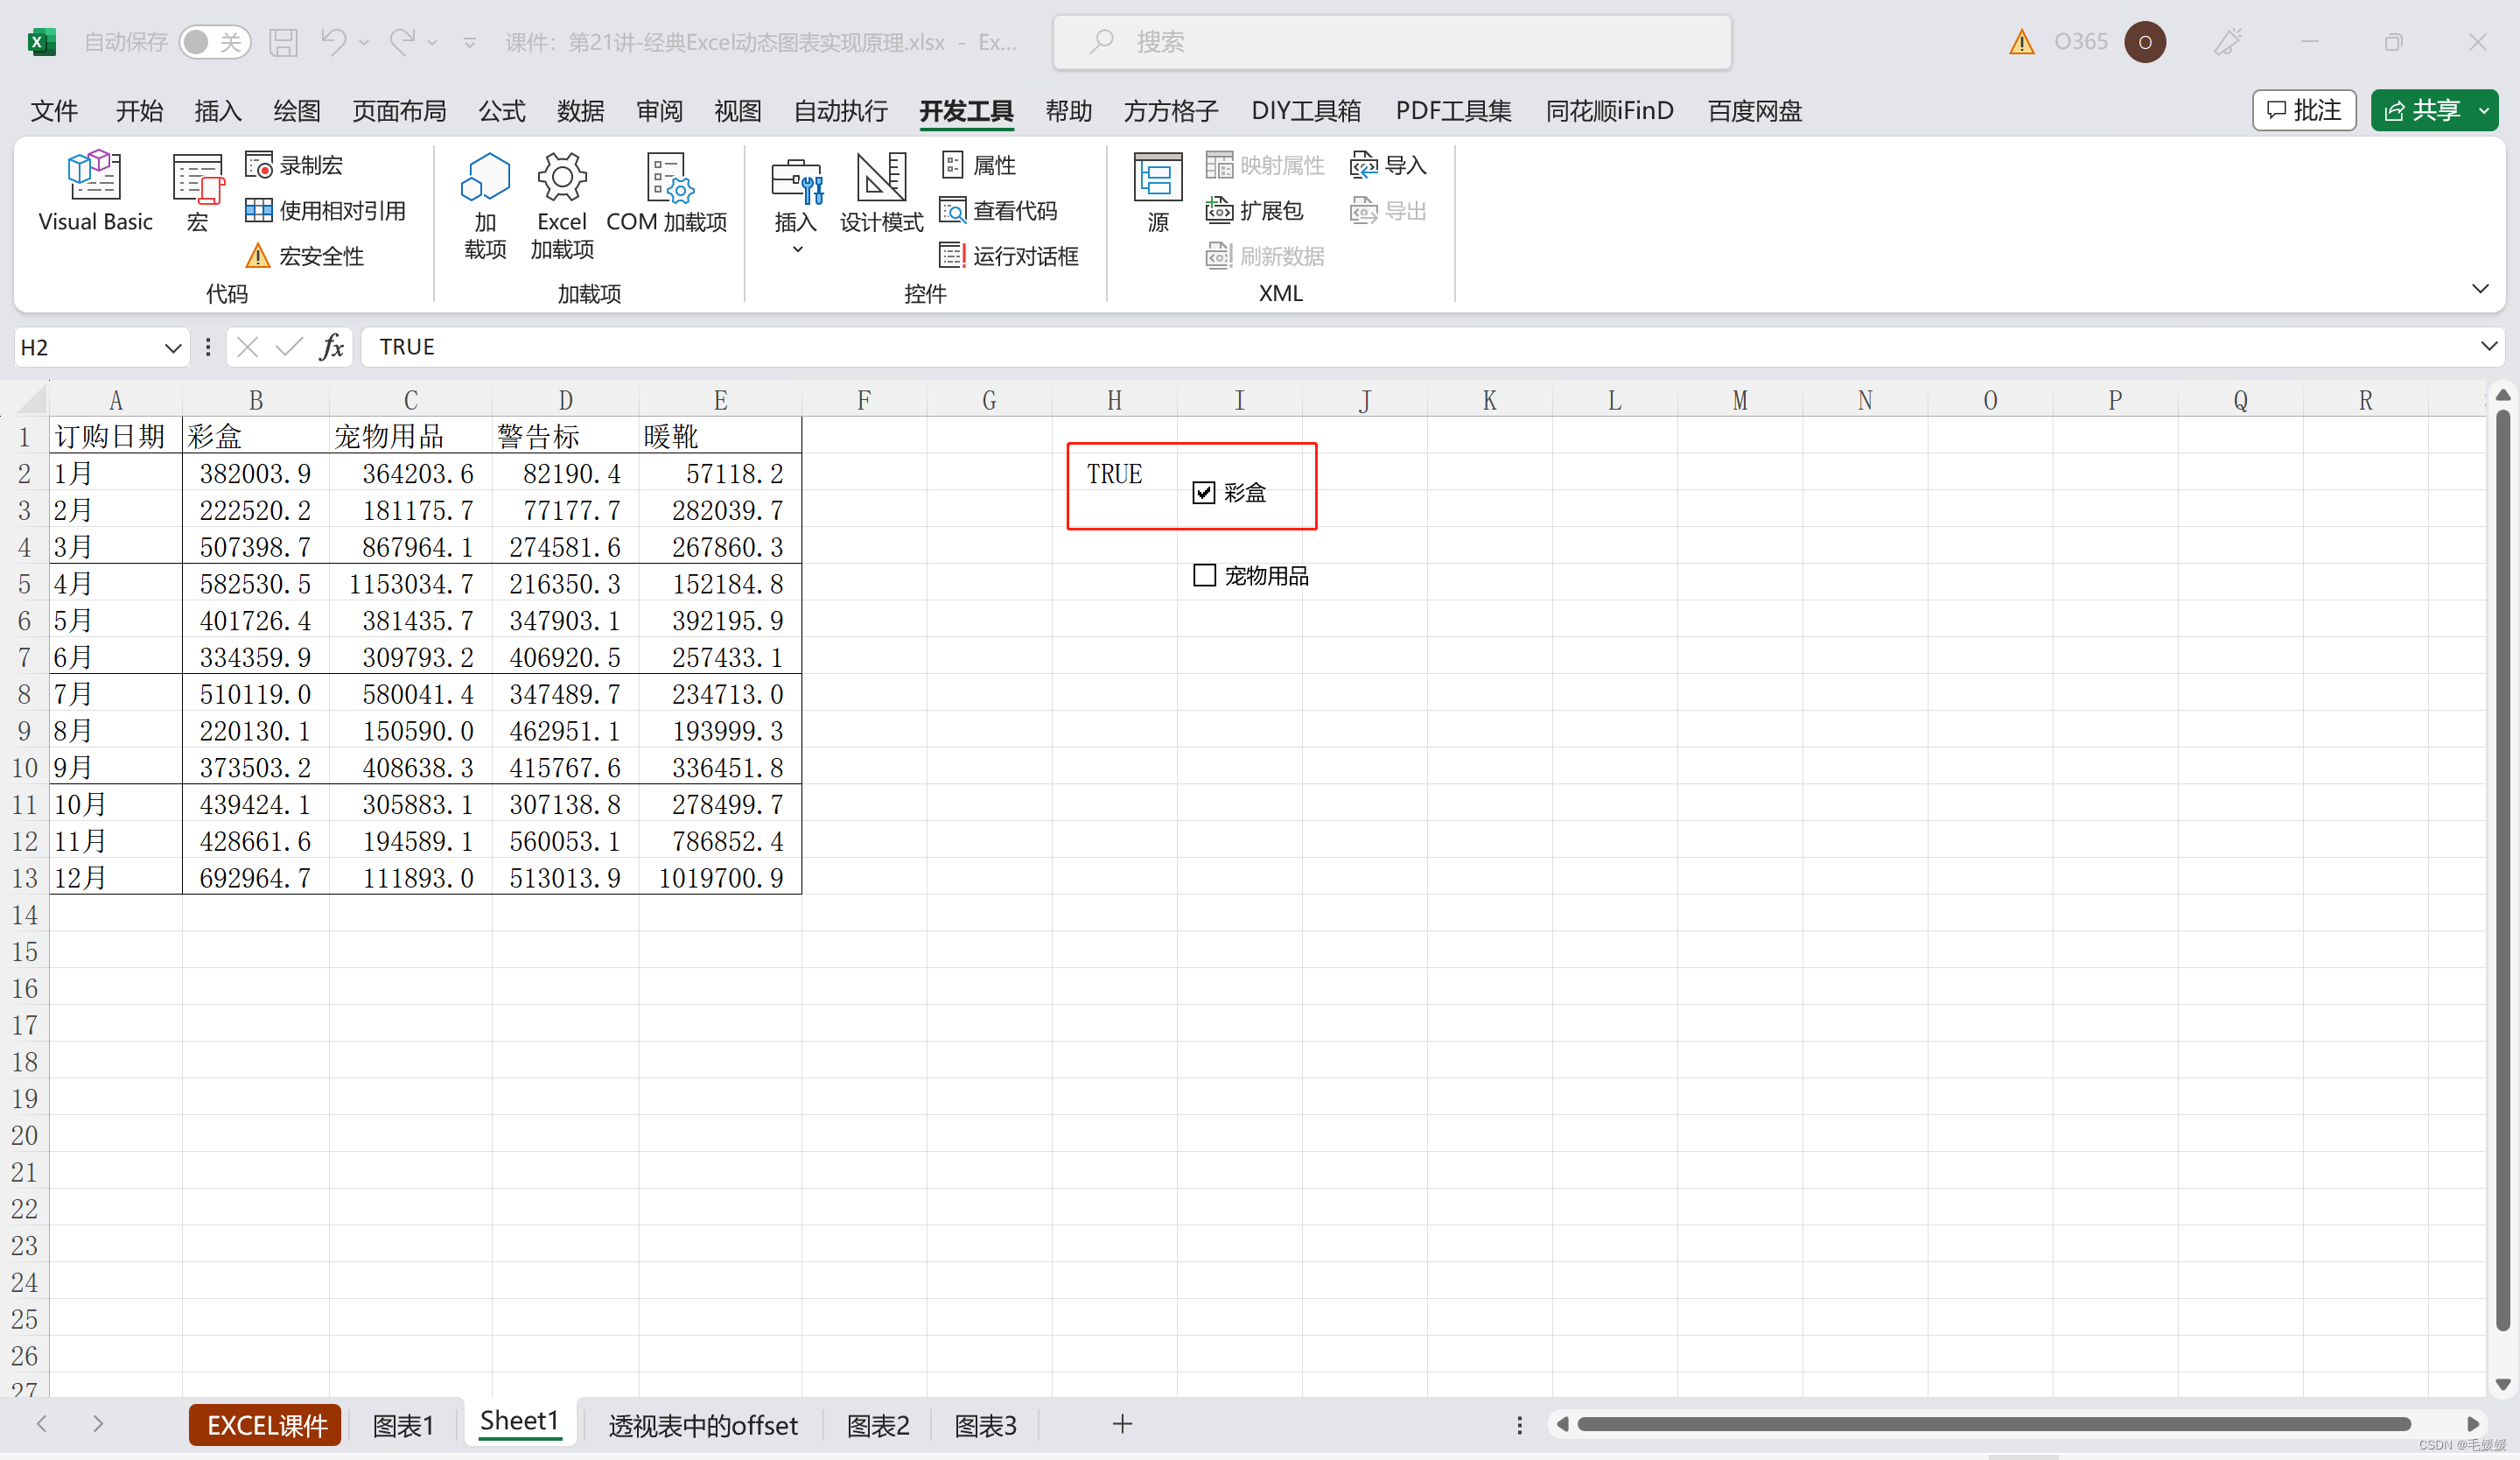This screenshot has width=2520, height=1460.
Task: Select cell H2 containing TRUE
Action: click(x=1114, y=473)
